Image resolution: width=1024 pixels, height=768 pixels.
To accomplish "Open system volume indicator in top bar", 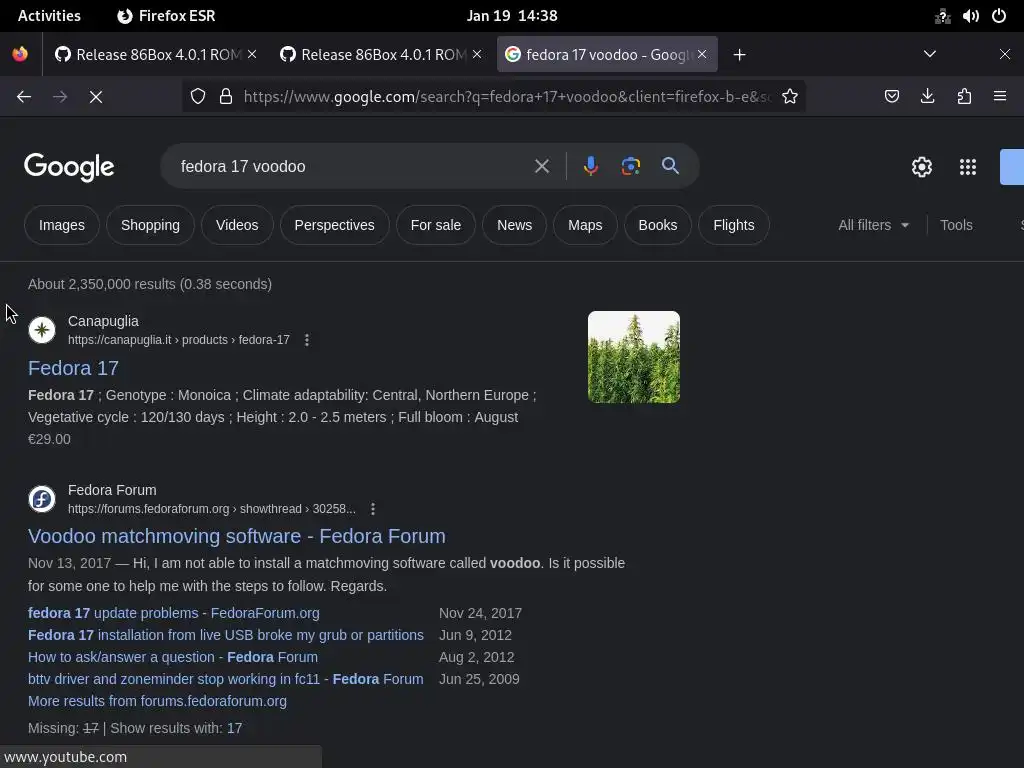I will click(970, 16).
